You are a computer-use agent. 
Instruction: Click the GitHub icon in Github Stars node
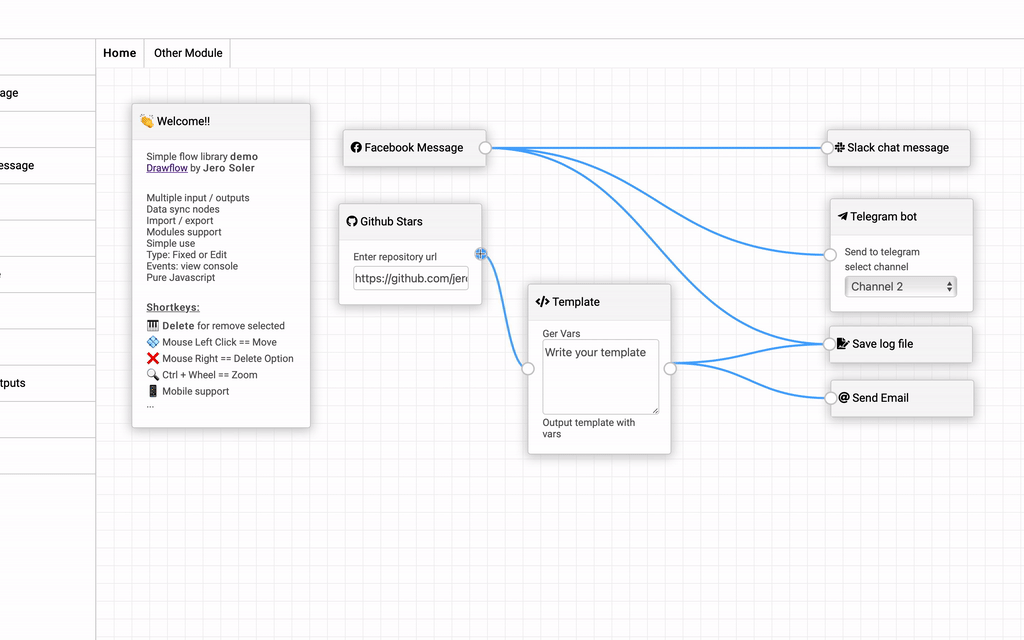(352, 221)
